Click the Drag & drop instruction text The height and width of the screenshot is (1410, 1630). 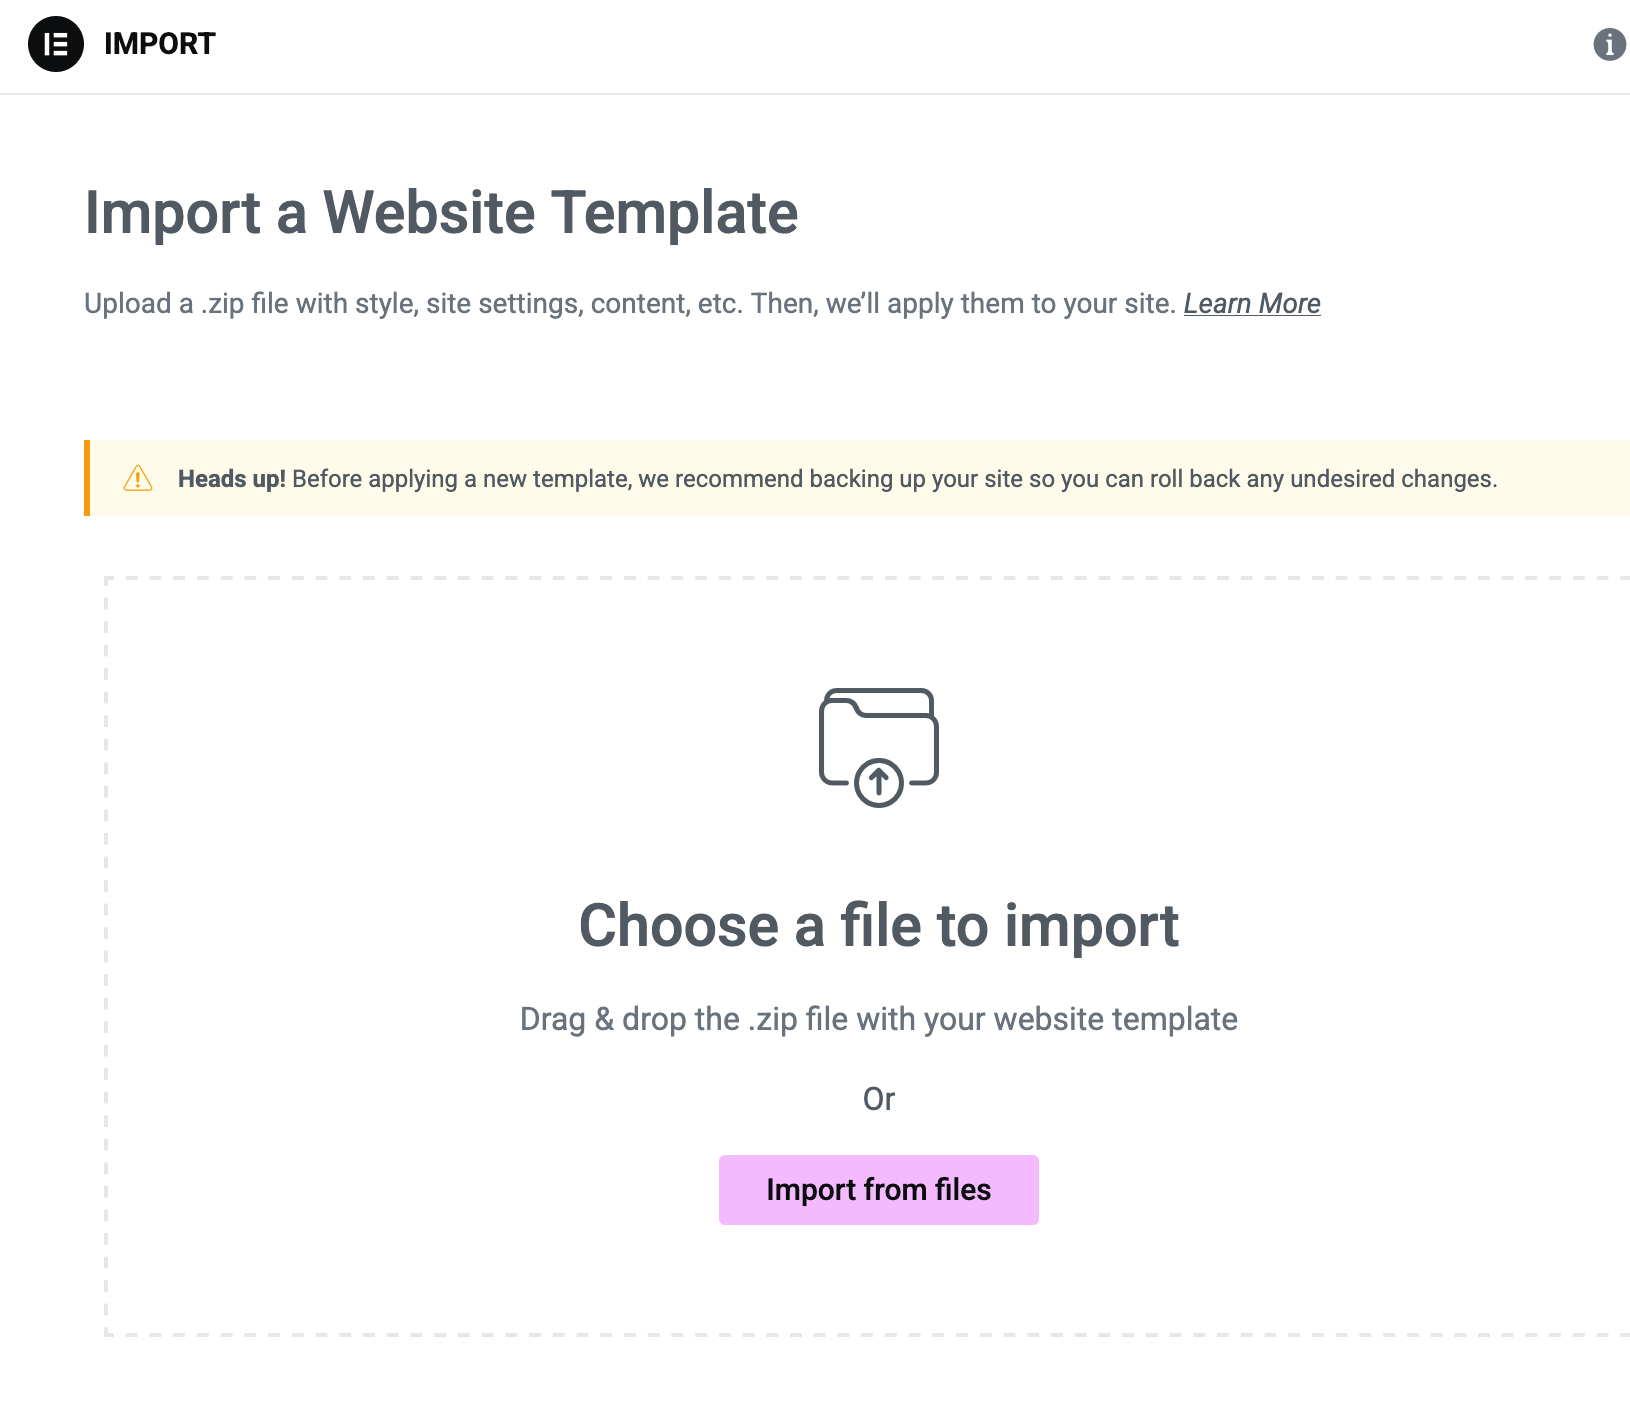[x=878, y=1019]
